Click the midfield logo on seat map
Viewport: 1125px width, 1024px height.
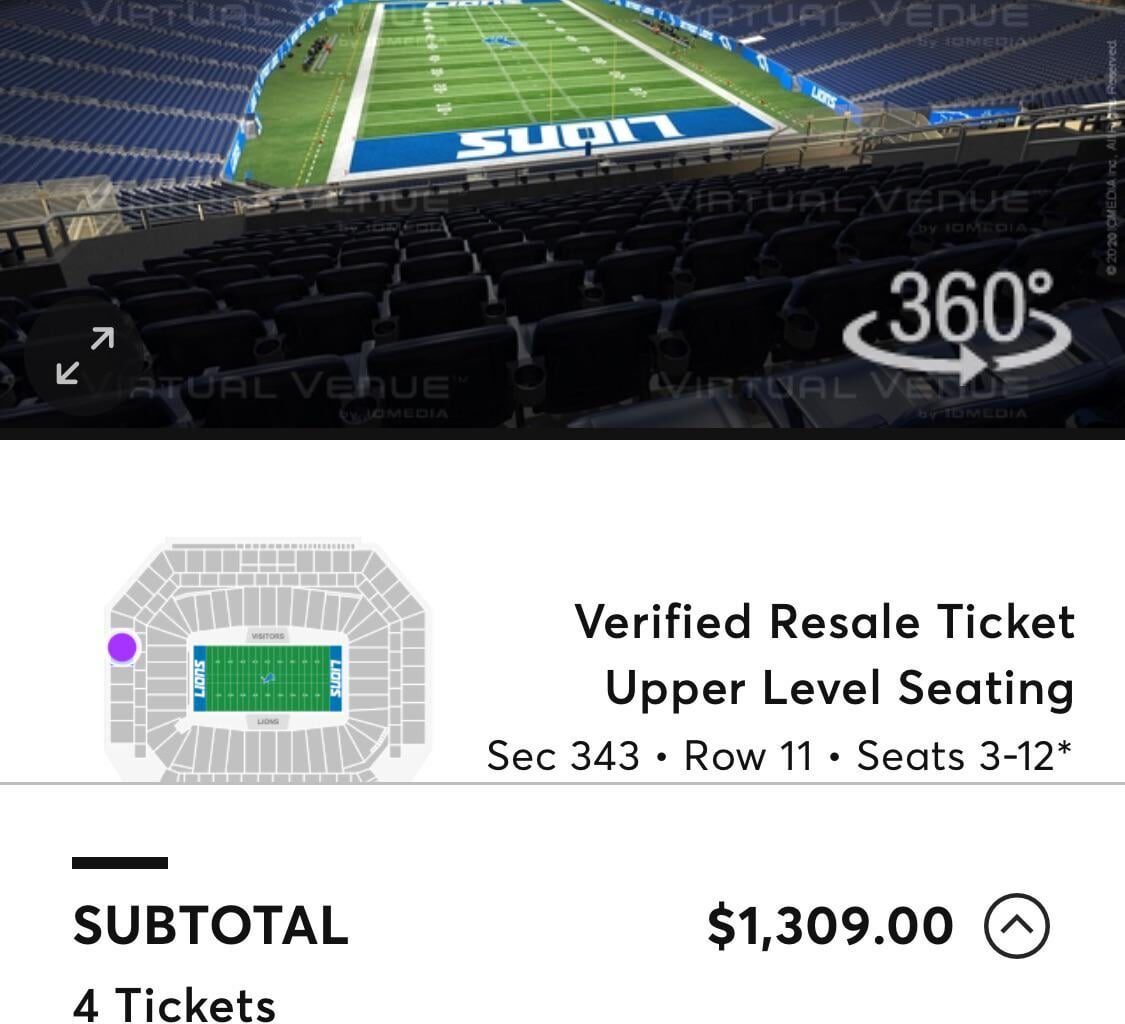click(x=267, y=679)
